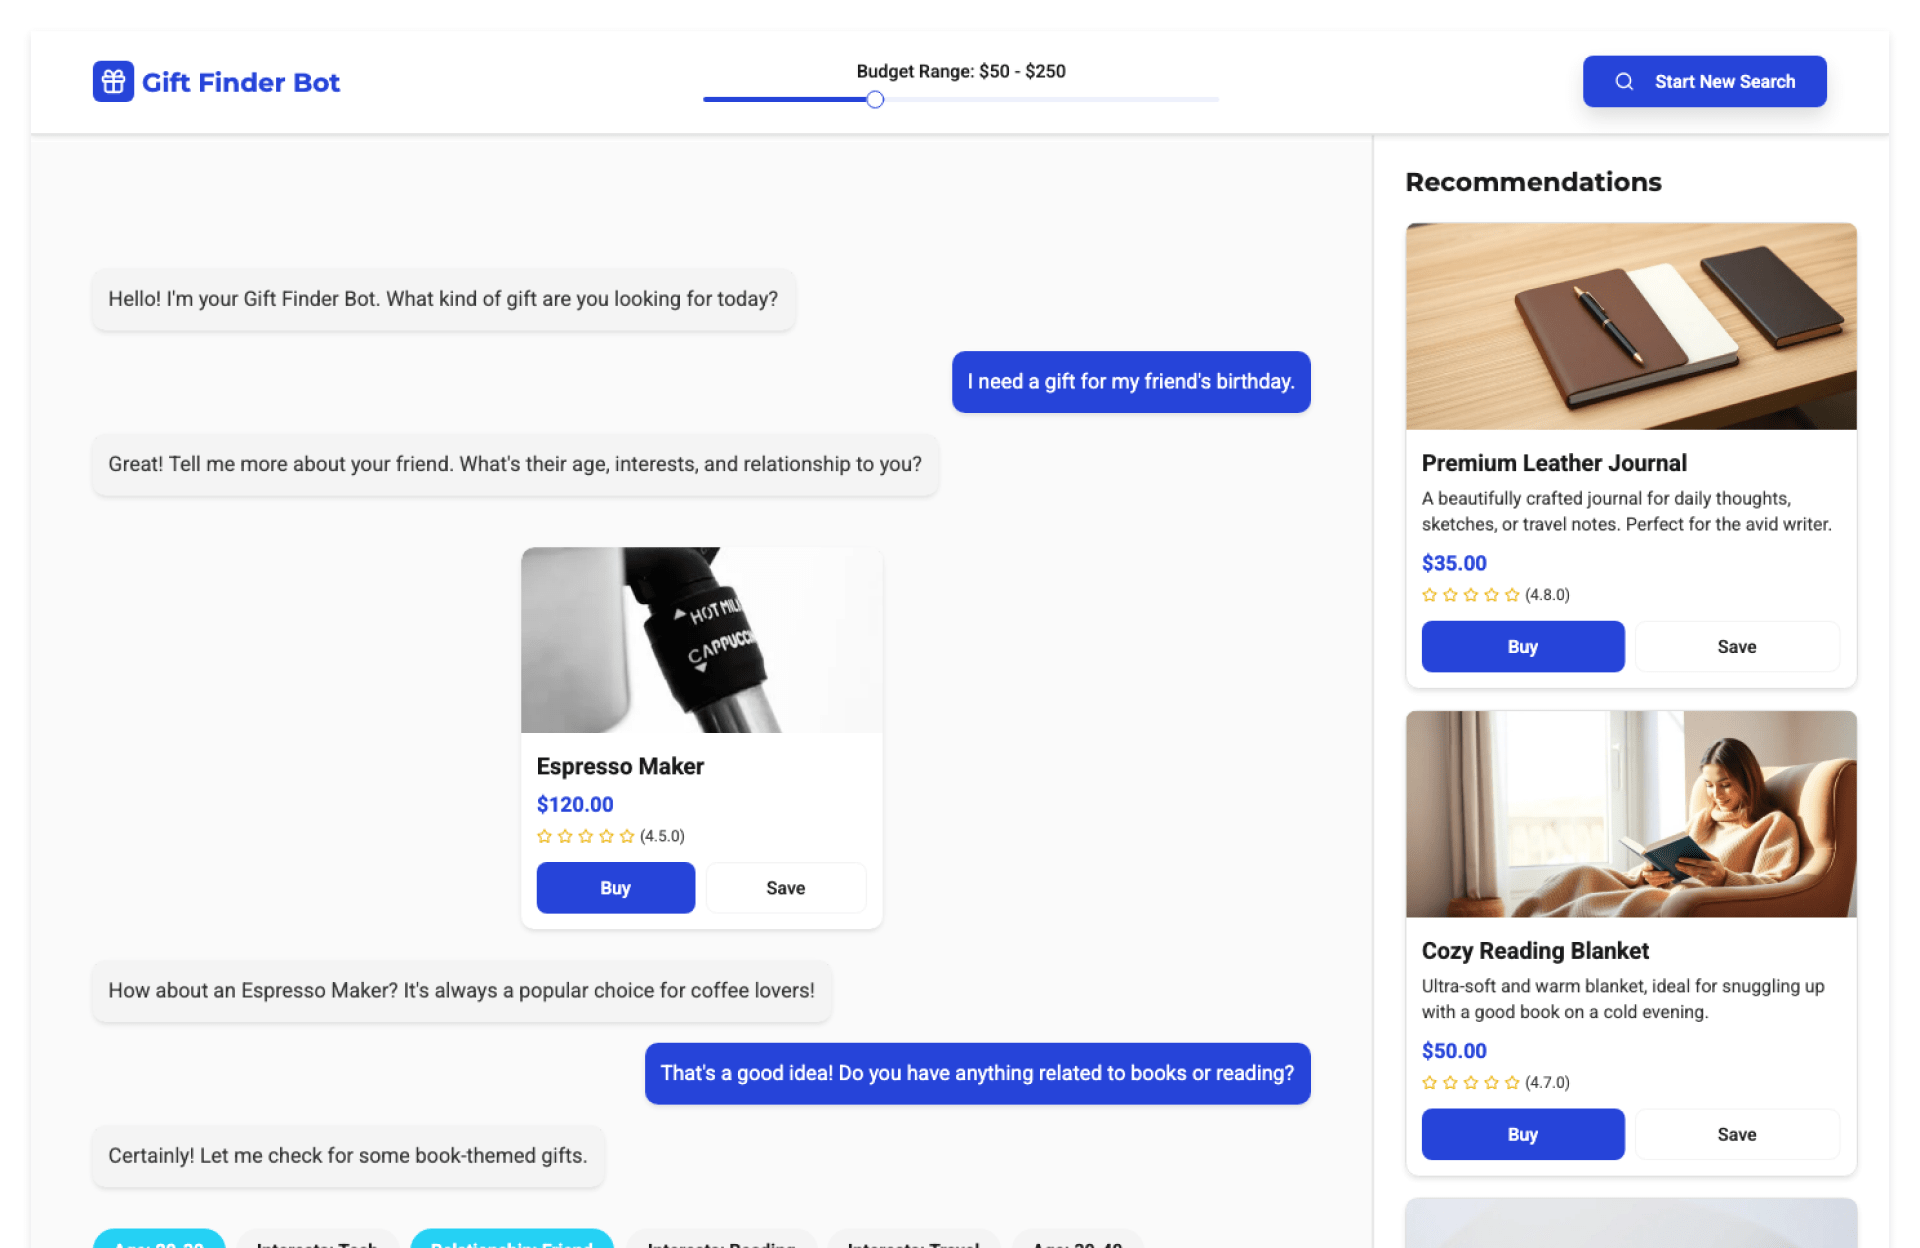1920x1248 pixels.
Task: Buy the Cozy Reading Blanket
Action: (x=1522, y=1135)
